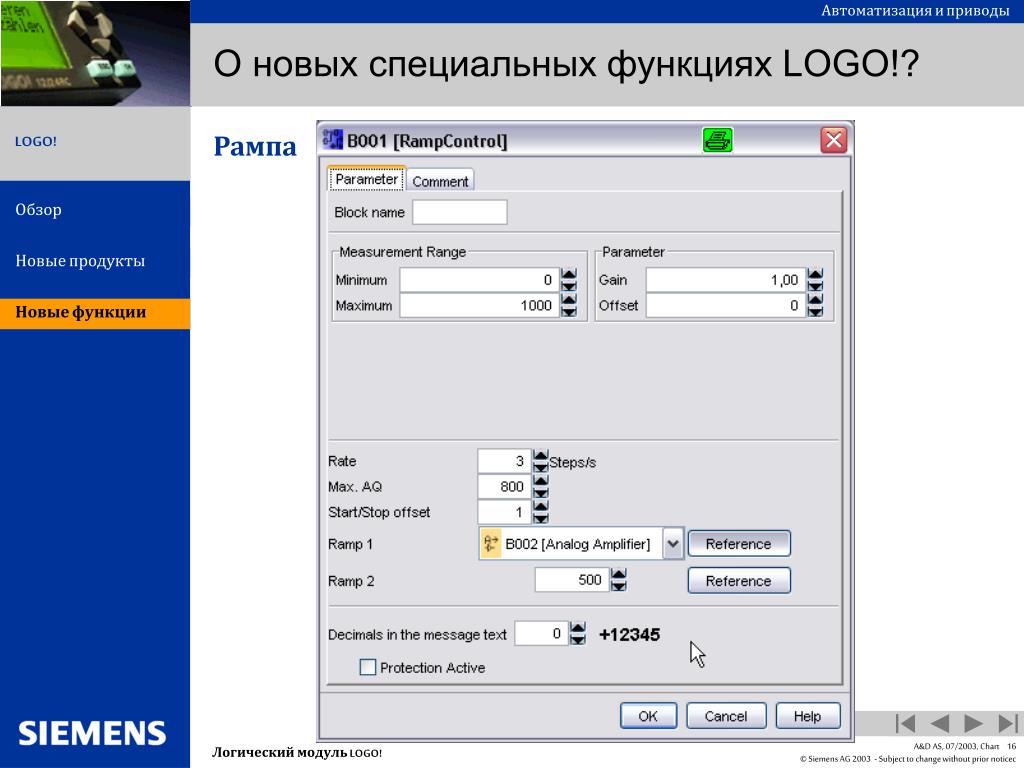The height and width of the screenshot is (768, 1024).
Task: Click the +12345 preview value
Action: 630,635
